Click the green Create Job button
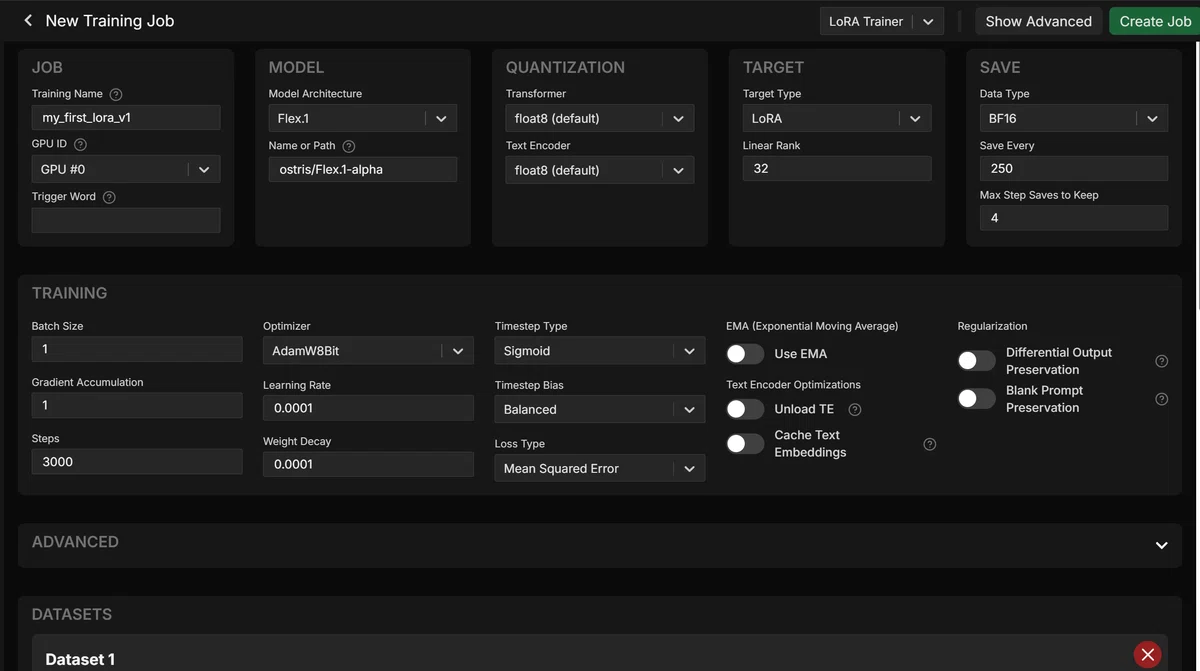Image resolution: width=1200 pixels, height=671 pixels. (1155, 21)
